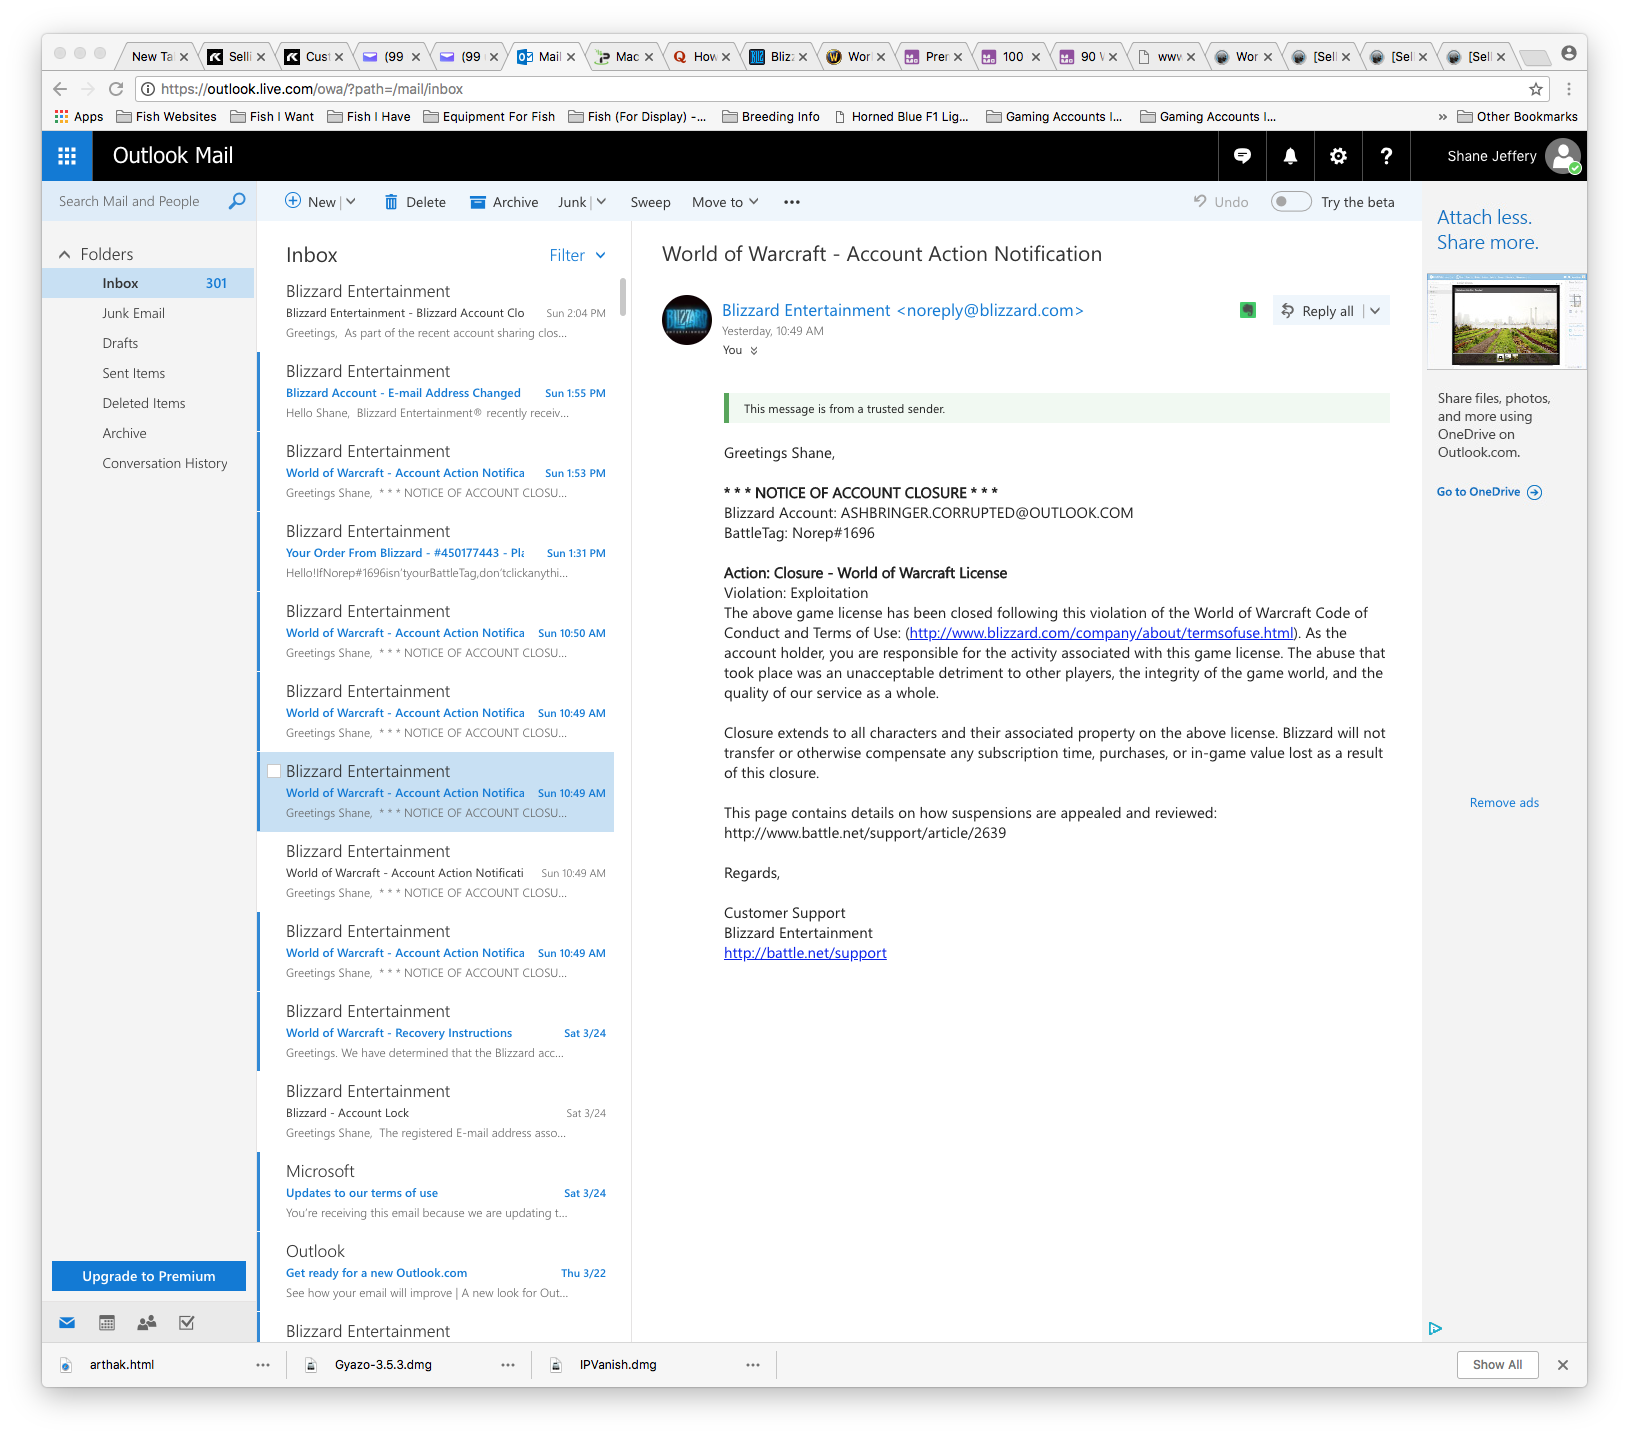
Task: Click the OneDrive ad thumbnail image
Action: (x=1507, y=322)
